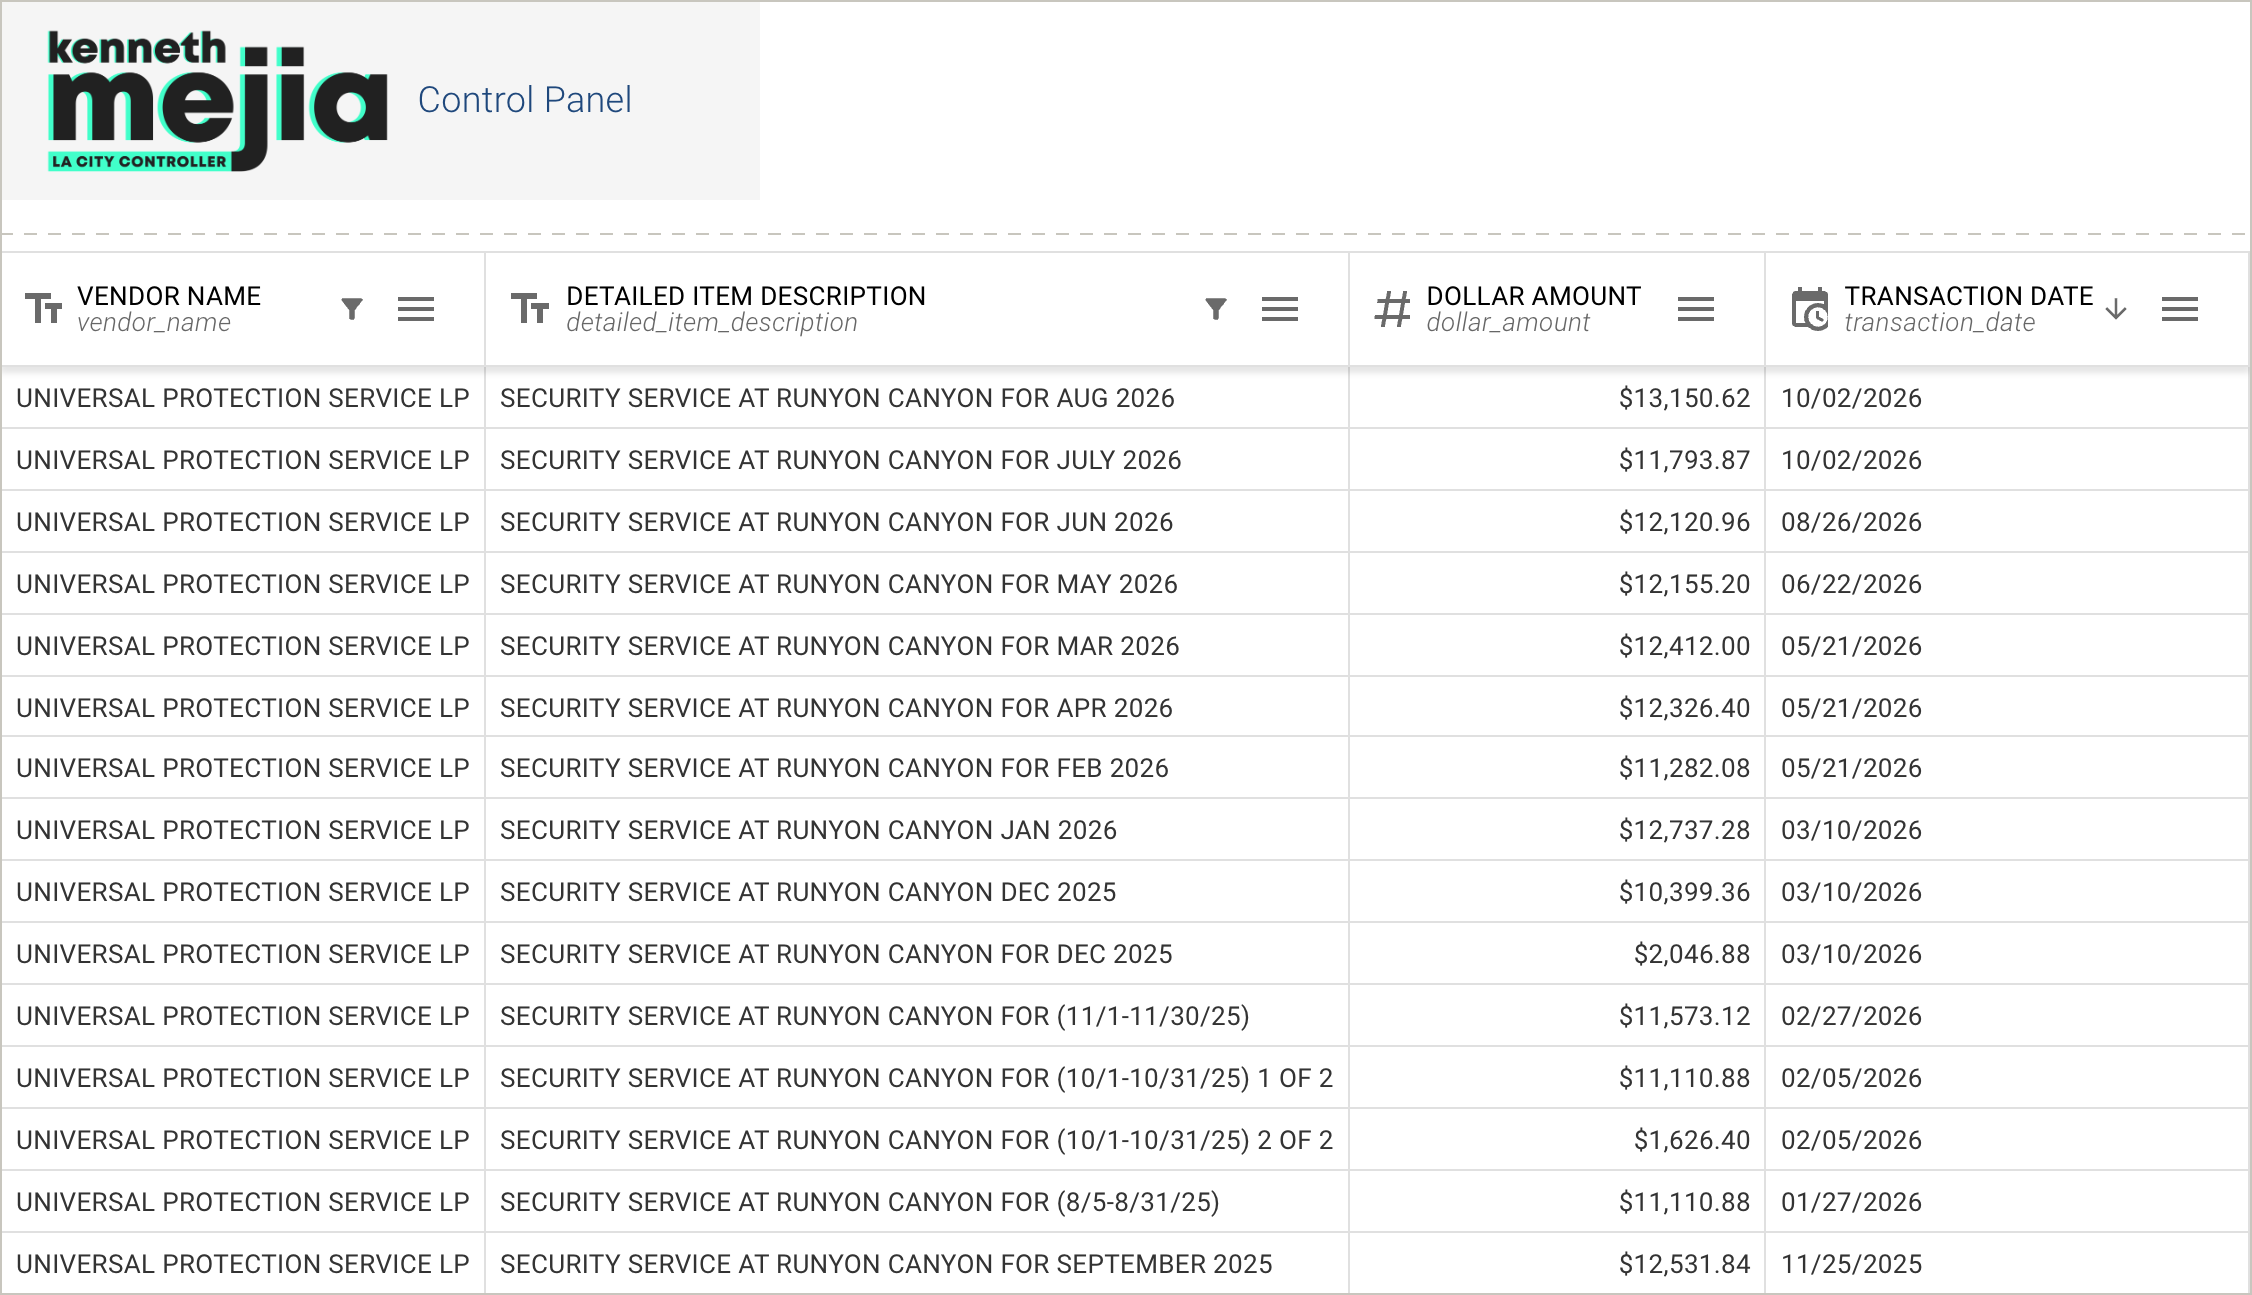Click the 08/26/2026 date cell
The width and height of the screenshot is (2252, 1295).
pos(2007,522)
